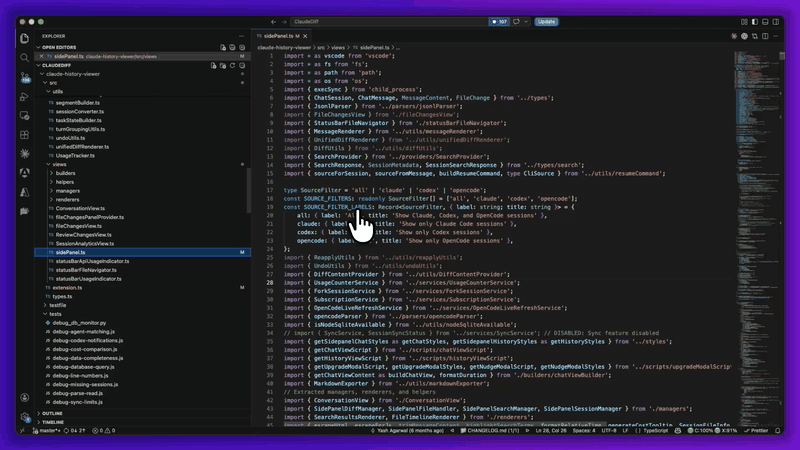
Task: Expand the TIMELINE section
Action: click(39, 422)
